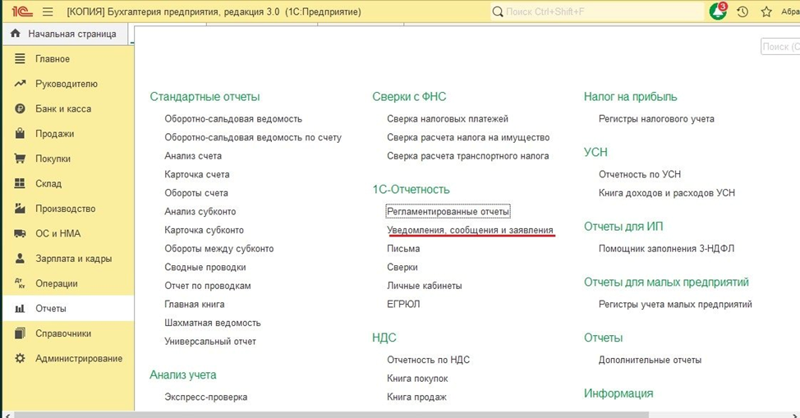Click the Справочники books icon
The image size is (800, 418).
point(20,333)
